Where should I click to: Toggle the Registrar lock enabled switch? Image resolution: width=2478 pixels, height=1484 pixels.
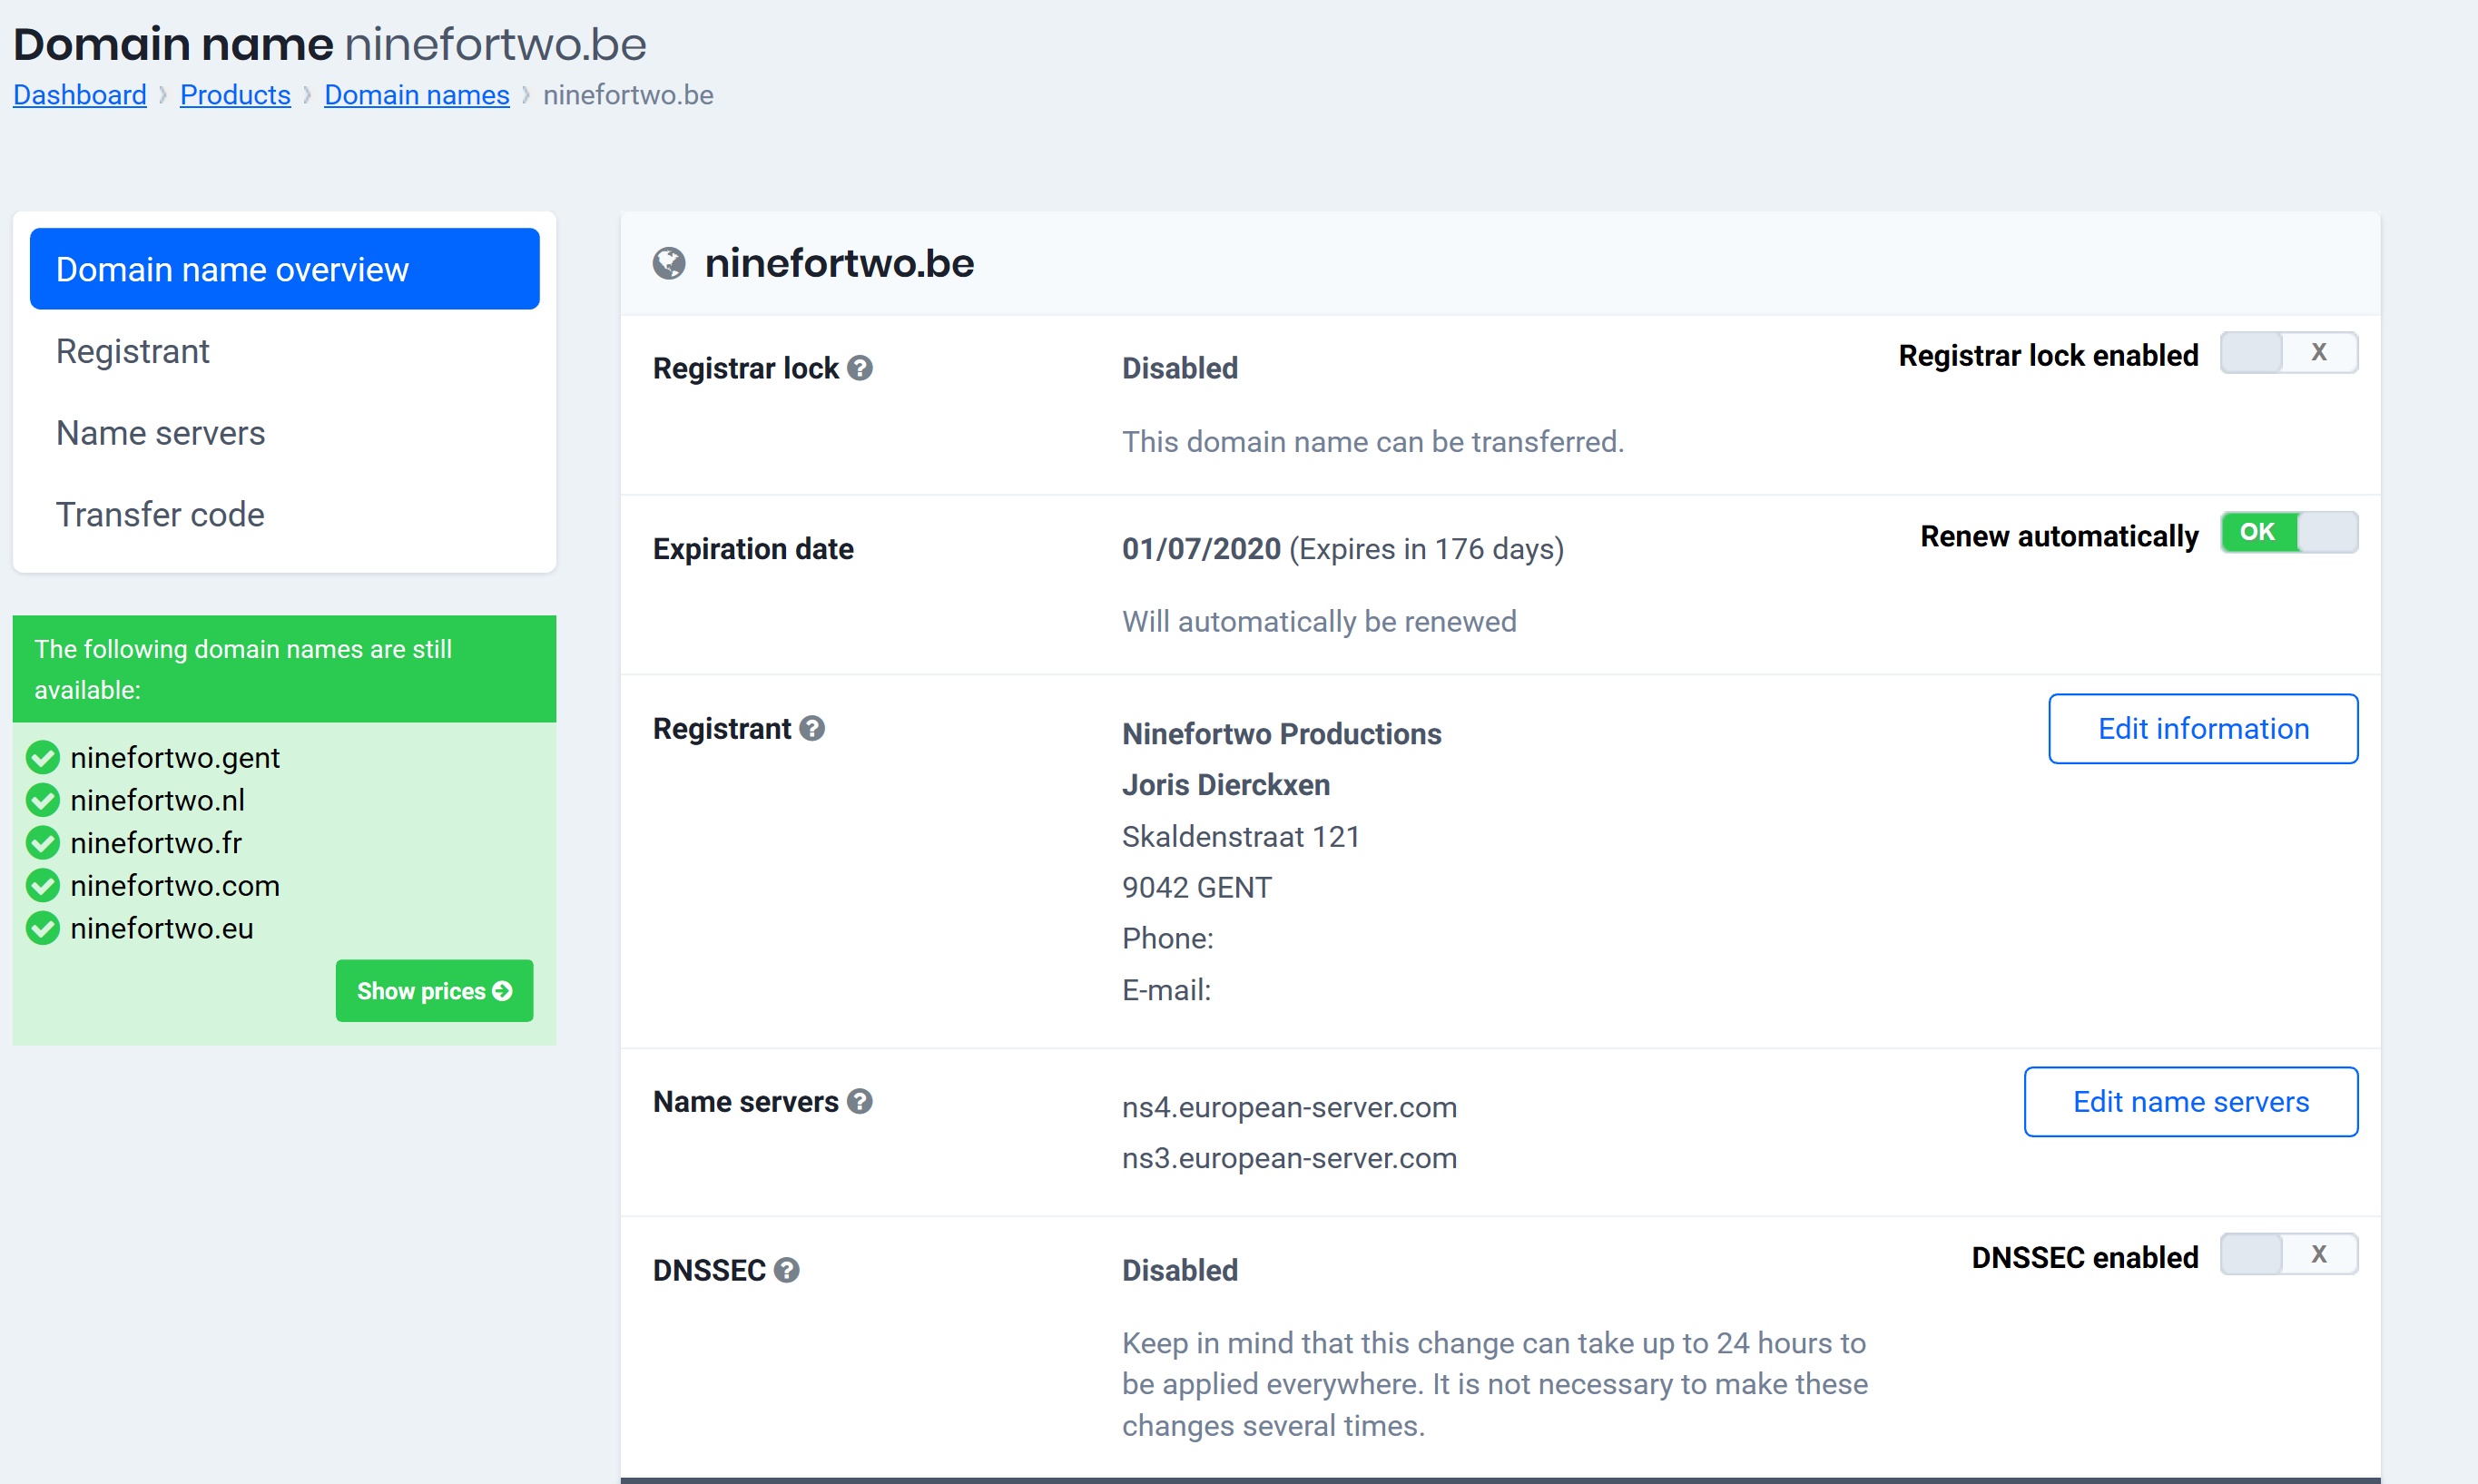2289,353
